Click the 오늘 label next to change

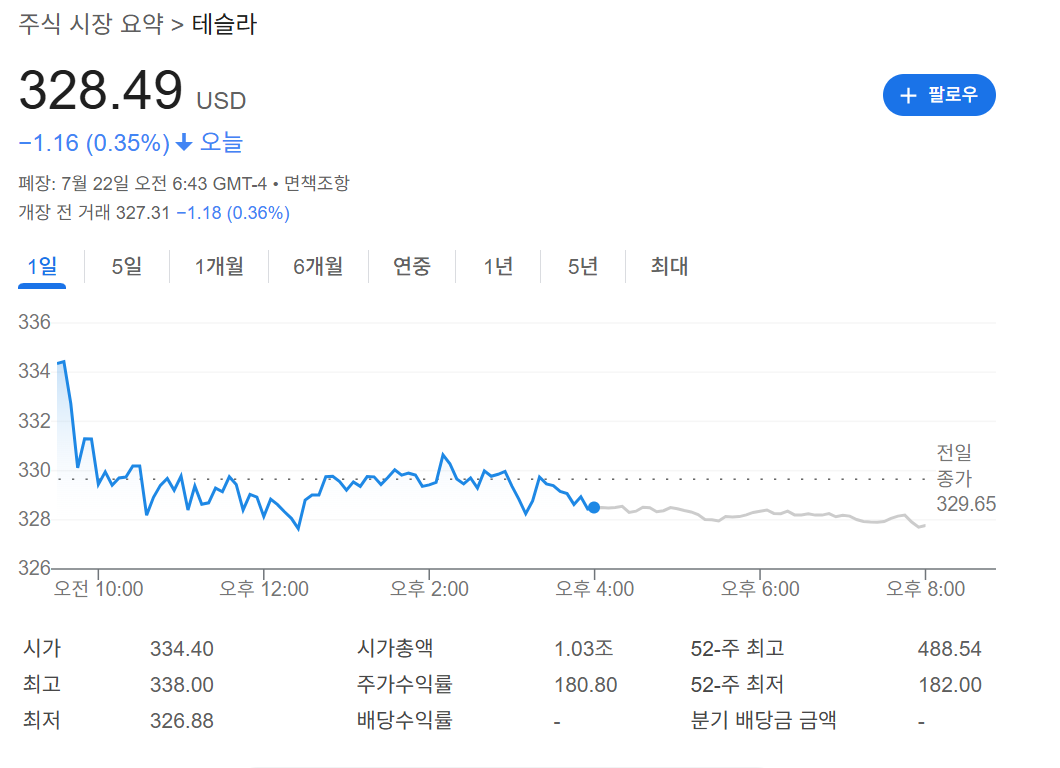point(221,143)
